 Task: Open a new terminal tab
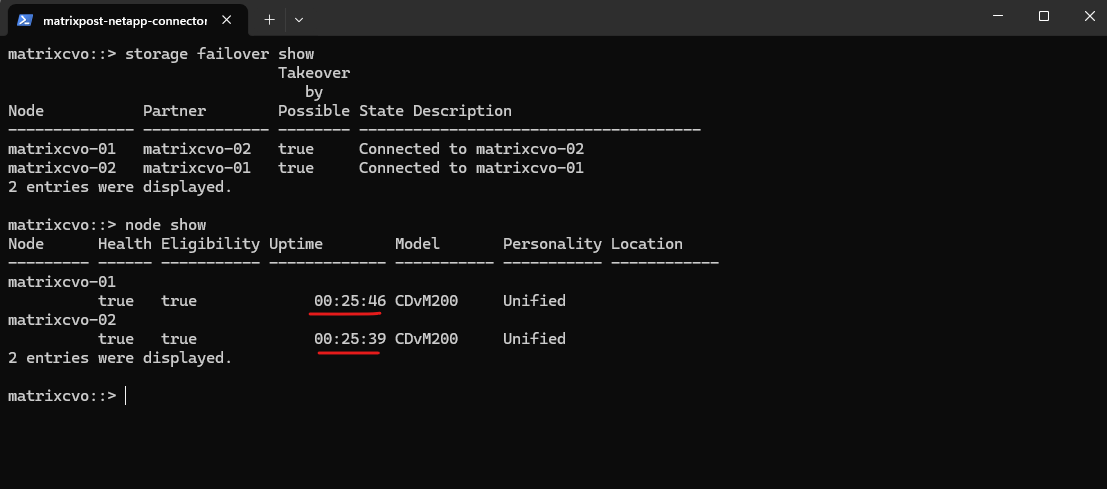(269, 19)
